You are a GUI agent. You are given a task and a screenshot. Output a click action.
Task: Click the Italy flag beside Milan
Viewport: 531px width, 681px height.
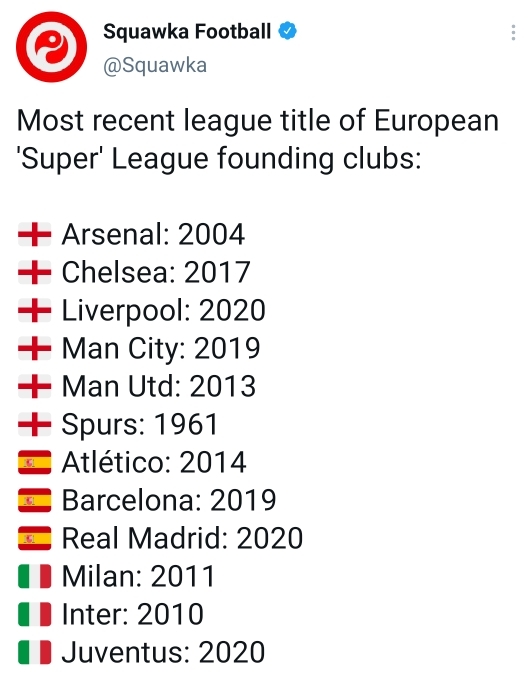coord(34,576)
